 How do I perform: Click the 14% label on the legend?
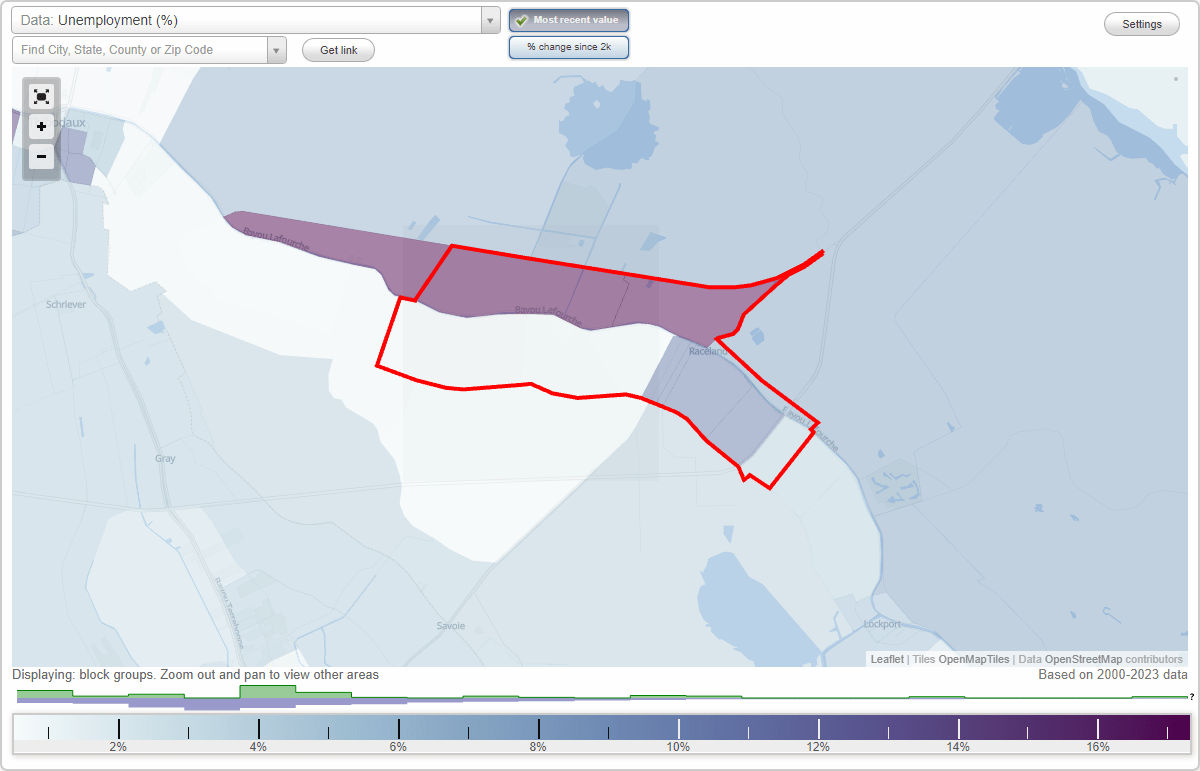(958, 747)
